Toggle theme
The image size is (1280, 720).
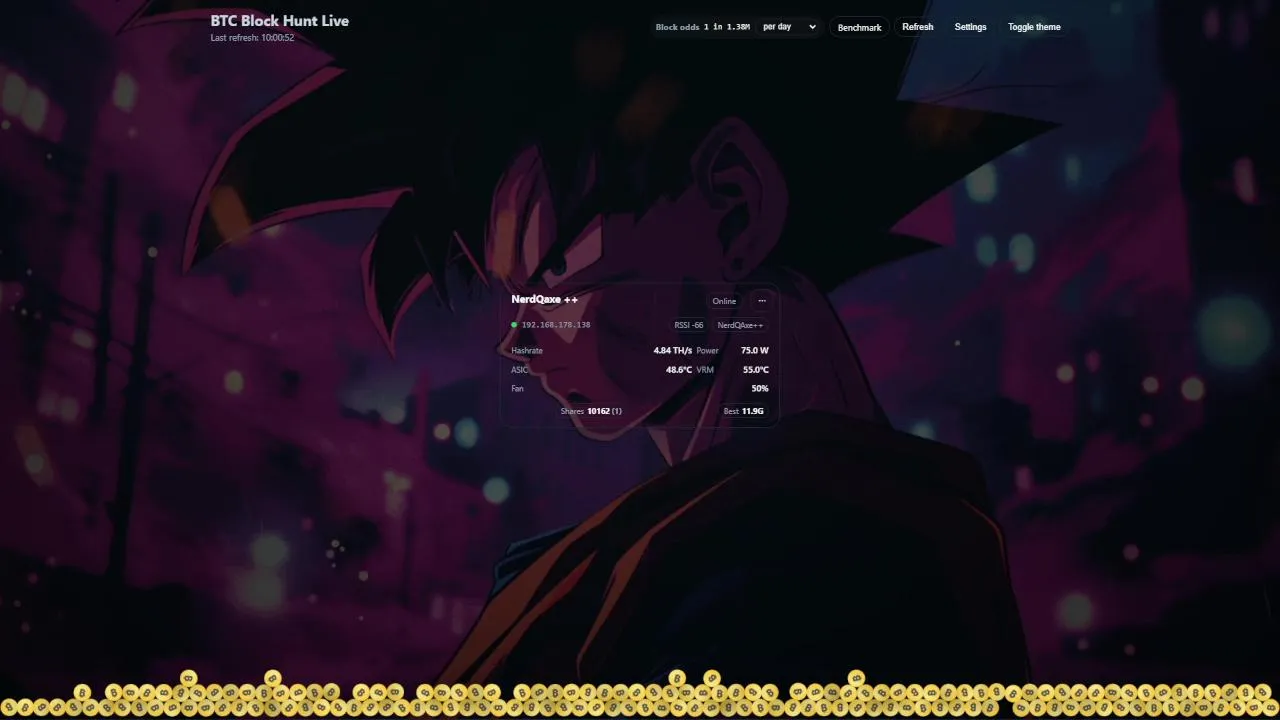pos(1034,27)
